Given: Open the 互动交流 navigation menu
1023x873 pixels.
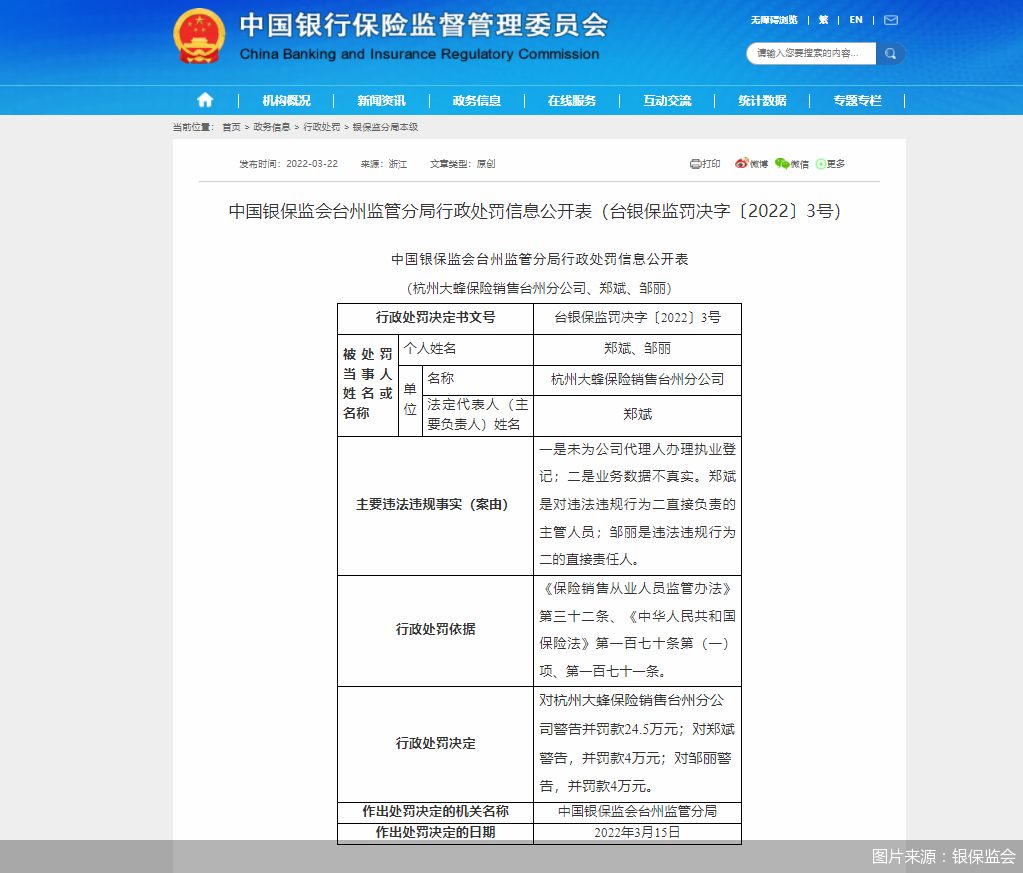Looking at the screenshot, I should [x=667, y=100].
